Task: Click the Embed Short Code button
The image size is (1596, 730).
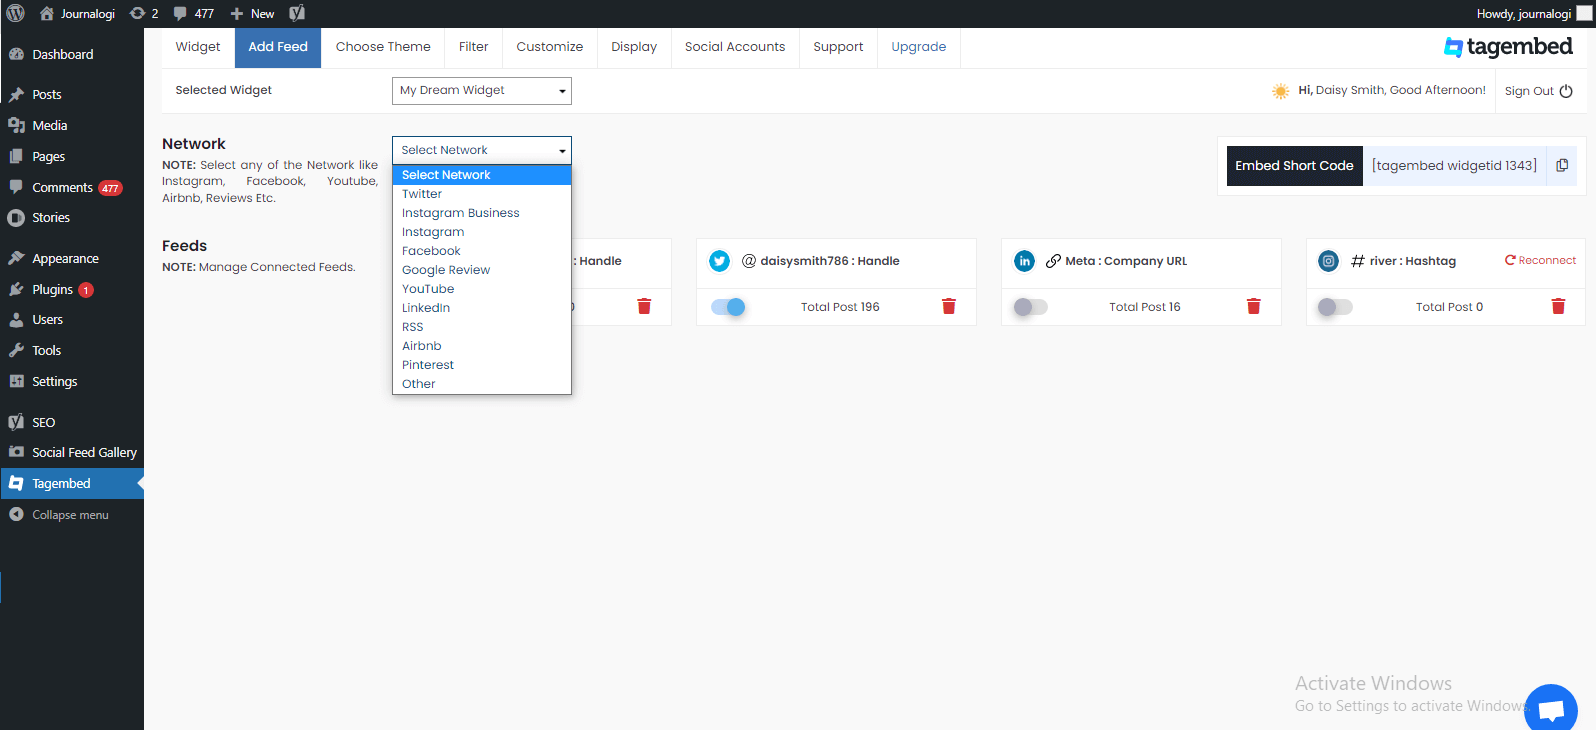Action: pyautogui.click(x=1294, y=166)
